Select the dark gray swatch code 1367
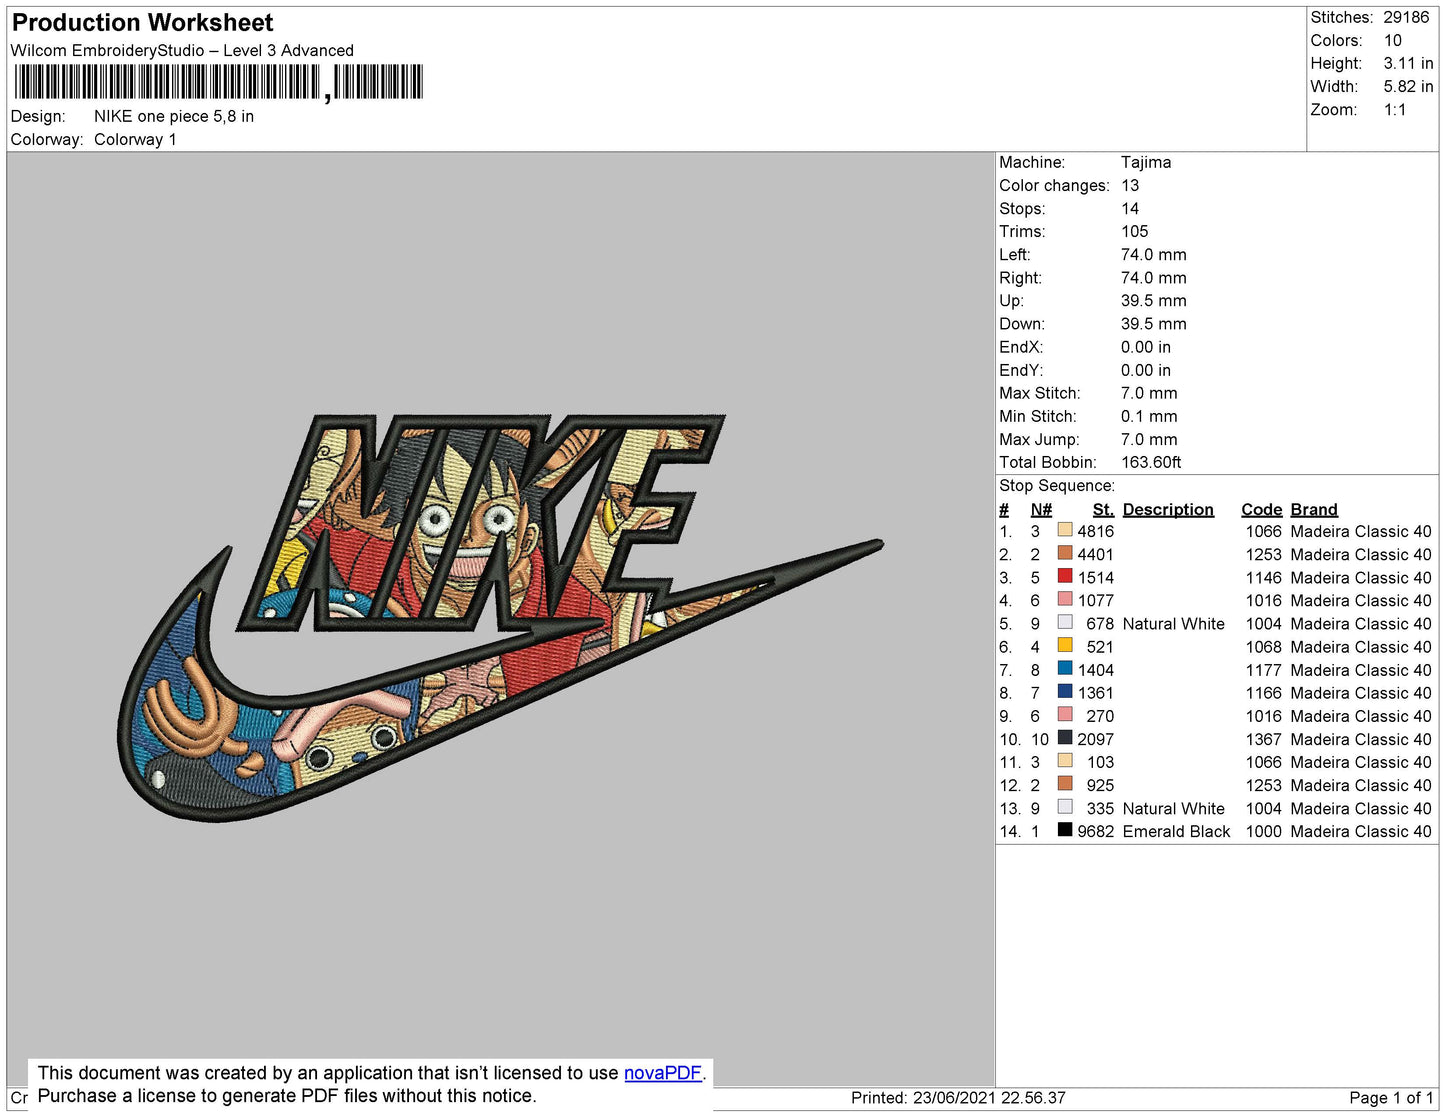Image resolution: width=1445 pixels, height=1117 pixels. coord(1065,739)
